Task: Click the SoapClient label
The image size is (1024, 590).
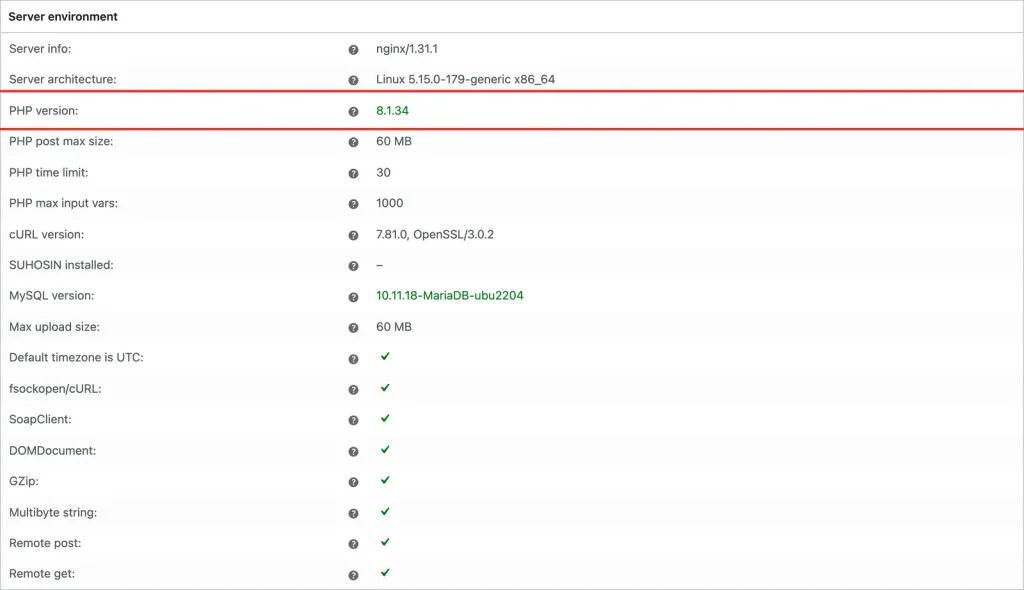Action: pos(40,419)
